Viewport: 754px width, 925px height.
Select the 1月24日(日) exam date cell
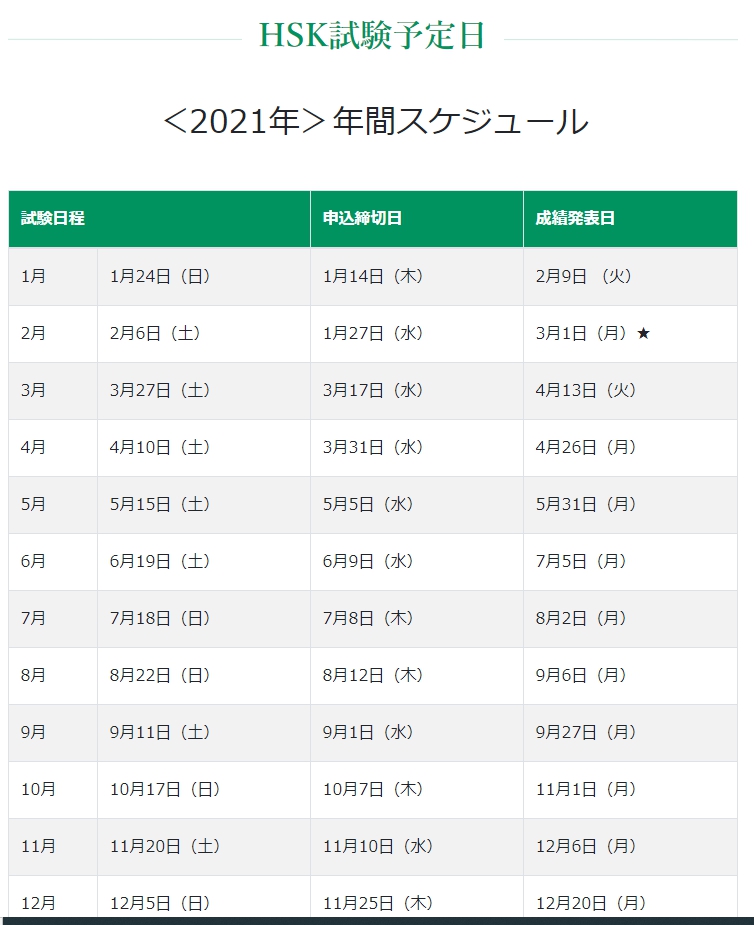[x=160, y=276]
